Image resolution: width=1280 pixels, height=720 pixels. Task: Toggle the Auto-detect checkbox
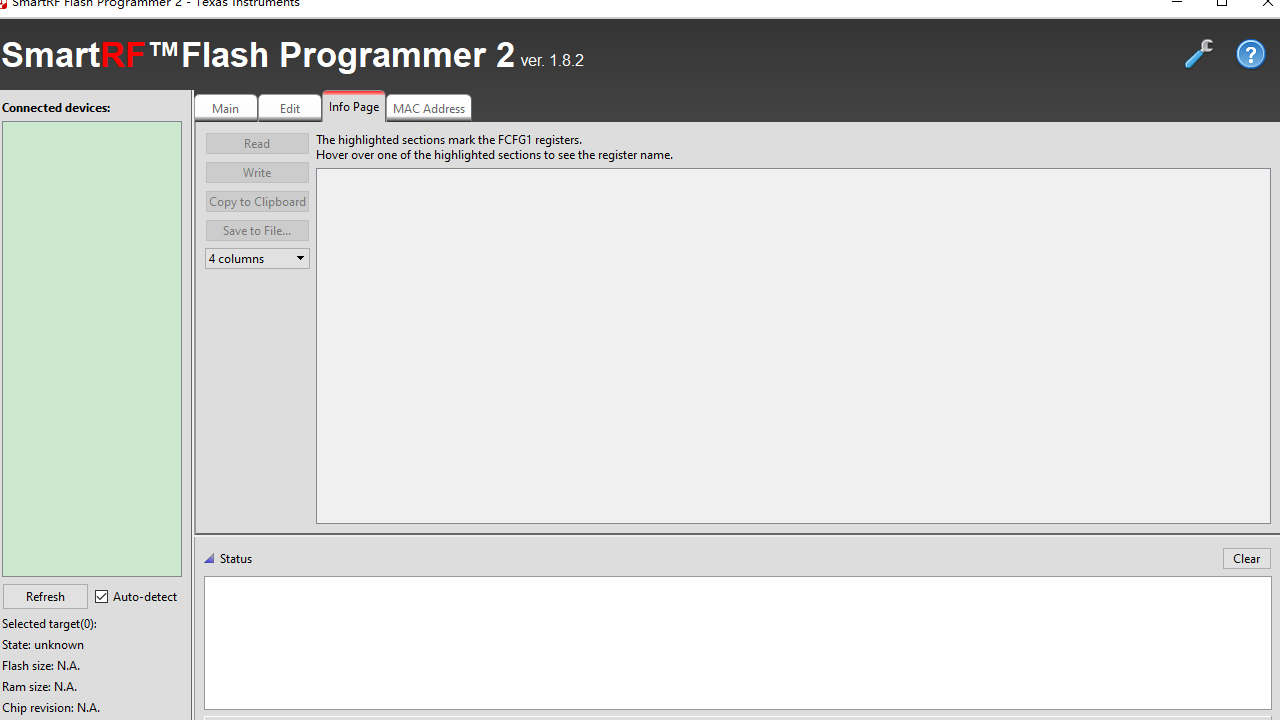101,596
